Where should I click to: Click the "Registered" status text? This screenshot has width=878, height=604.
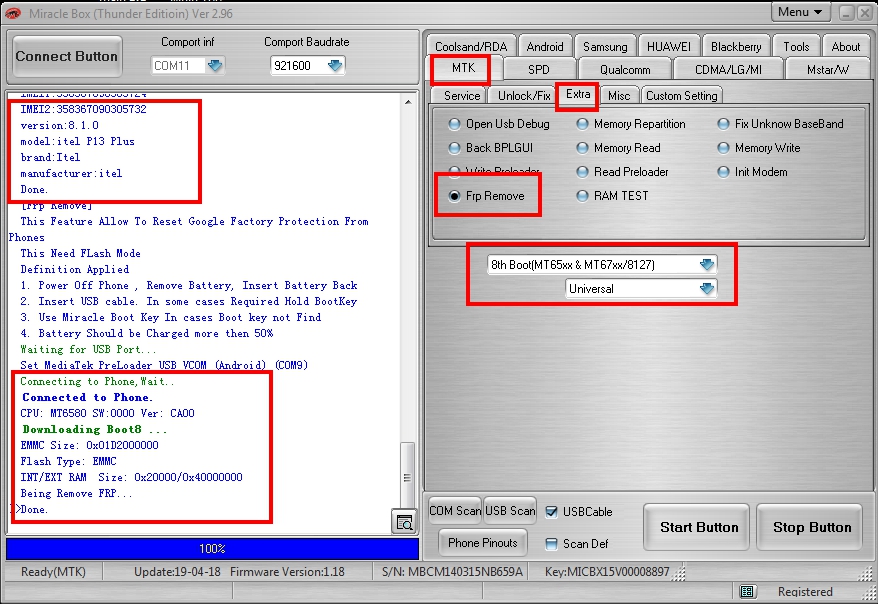pos(805,592)
